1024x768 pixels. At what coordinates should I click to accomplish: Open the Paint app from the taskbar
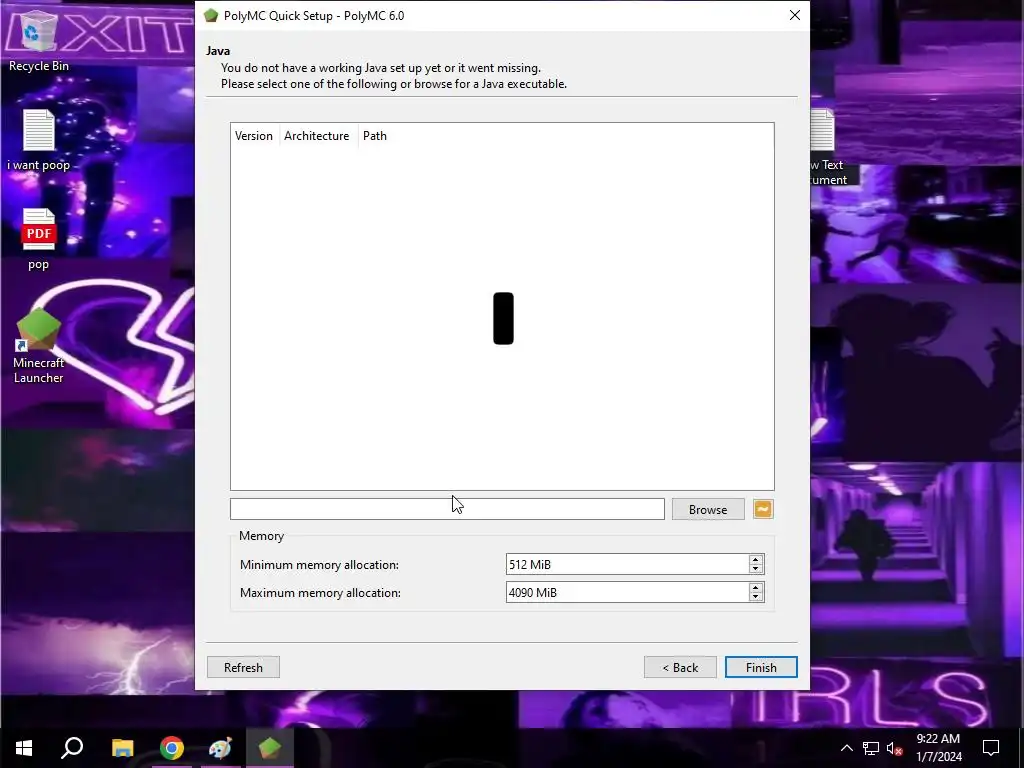click(221, 748)
